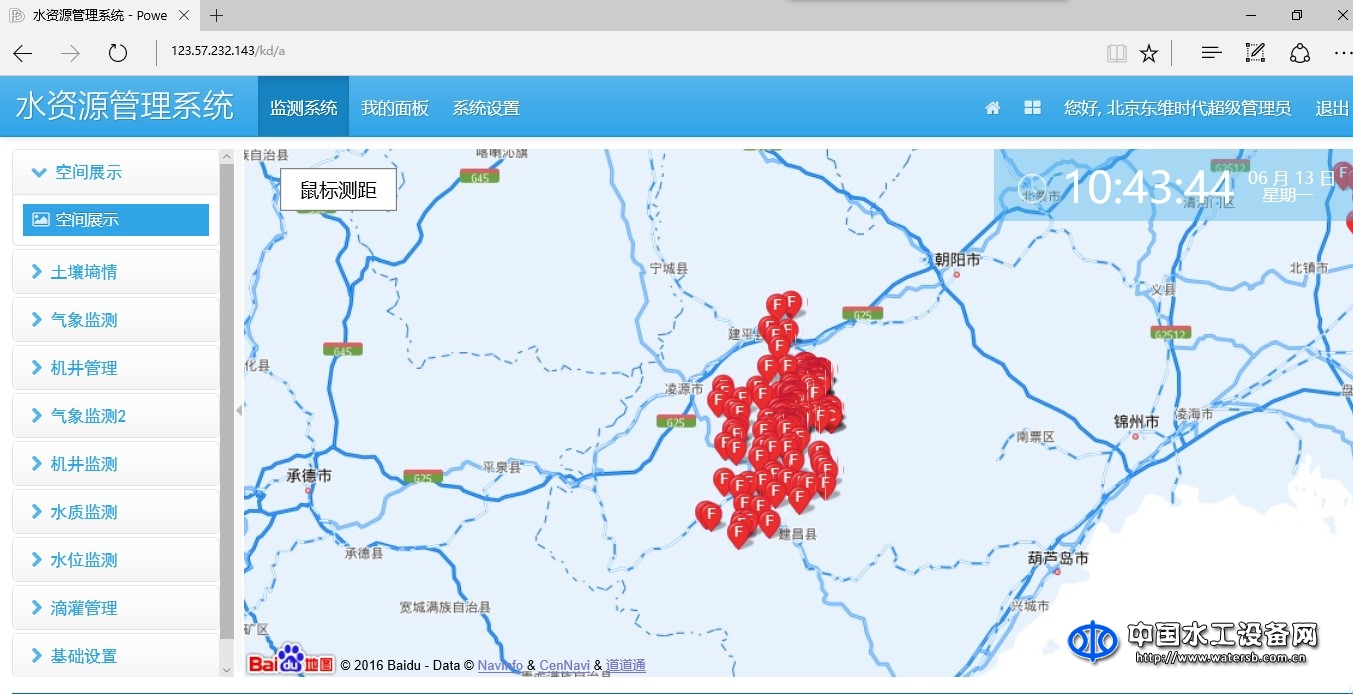Open the CenNavi link
The image size is (1353, 694).
(x=565, y=665)
